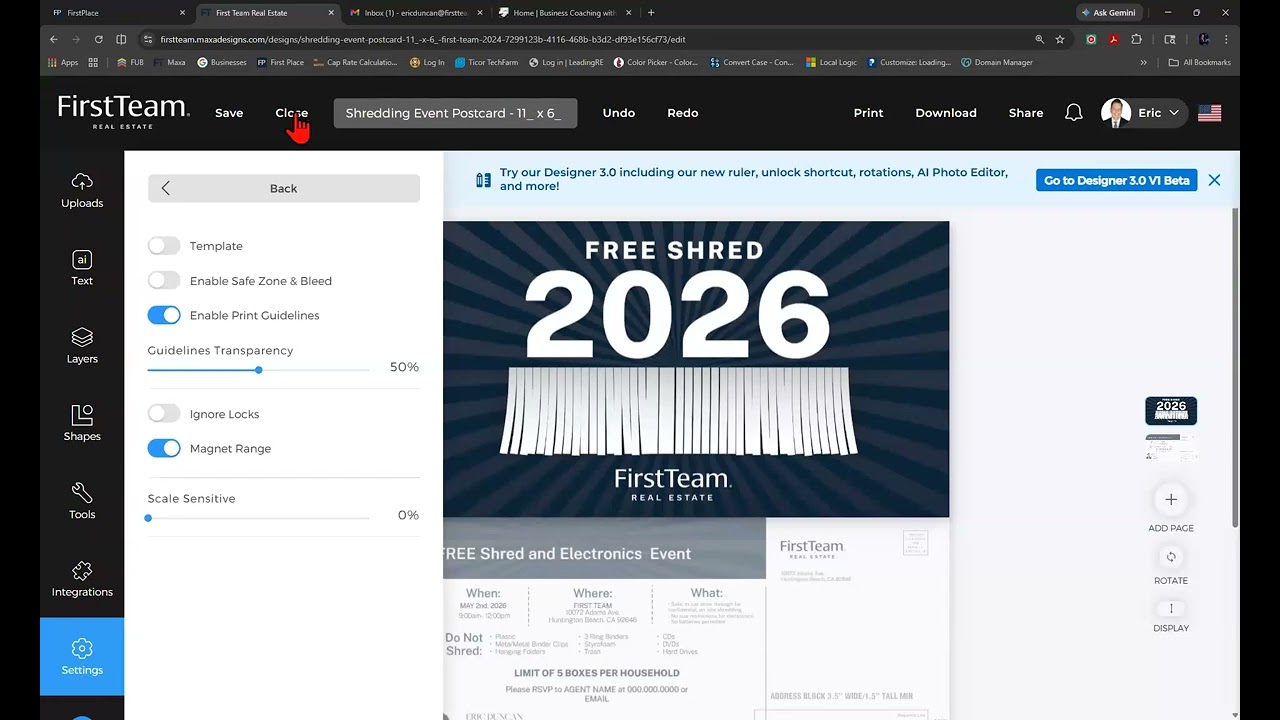
Task: Open the Chrome three-dot menu
Action: 1226,39
